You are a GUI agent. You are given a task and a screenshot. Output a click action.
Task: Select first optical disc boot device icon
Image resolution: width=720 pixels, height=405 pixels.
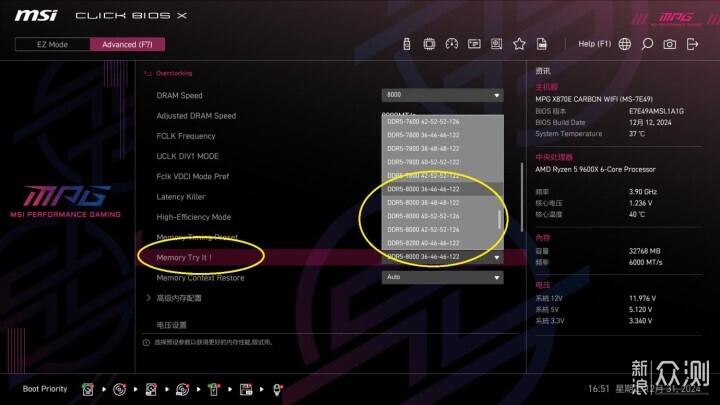[x=119, y=389]
